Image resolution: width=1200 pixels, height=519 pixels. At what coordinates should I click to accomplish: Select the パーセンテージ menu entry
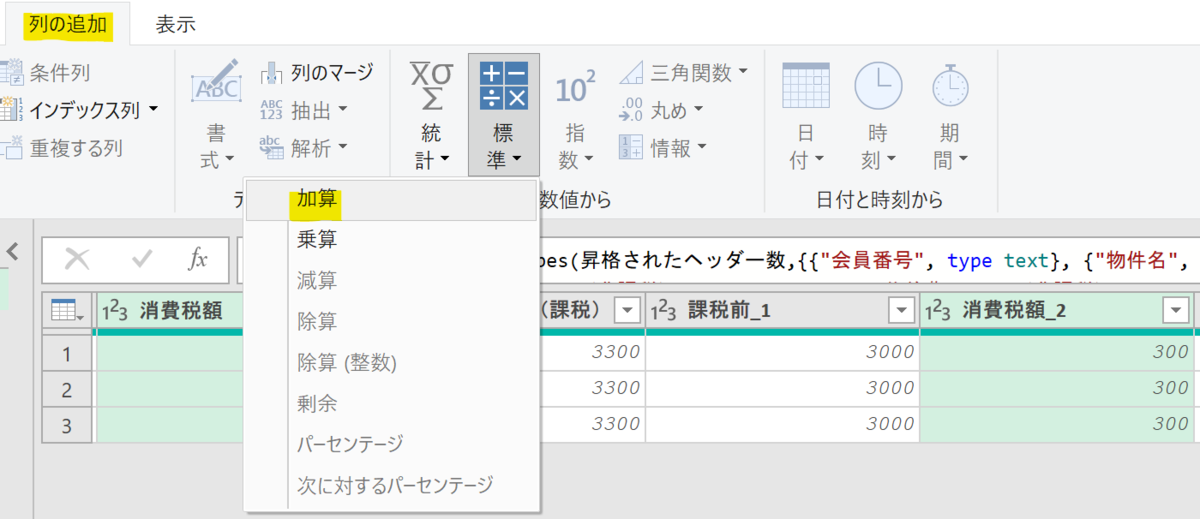pyautogui.click(x=391, y=444)
